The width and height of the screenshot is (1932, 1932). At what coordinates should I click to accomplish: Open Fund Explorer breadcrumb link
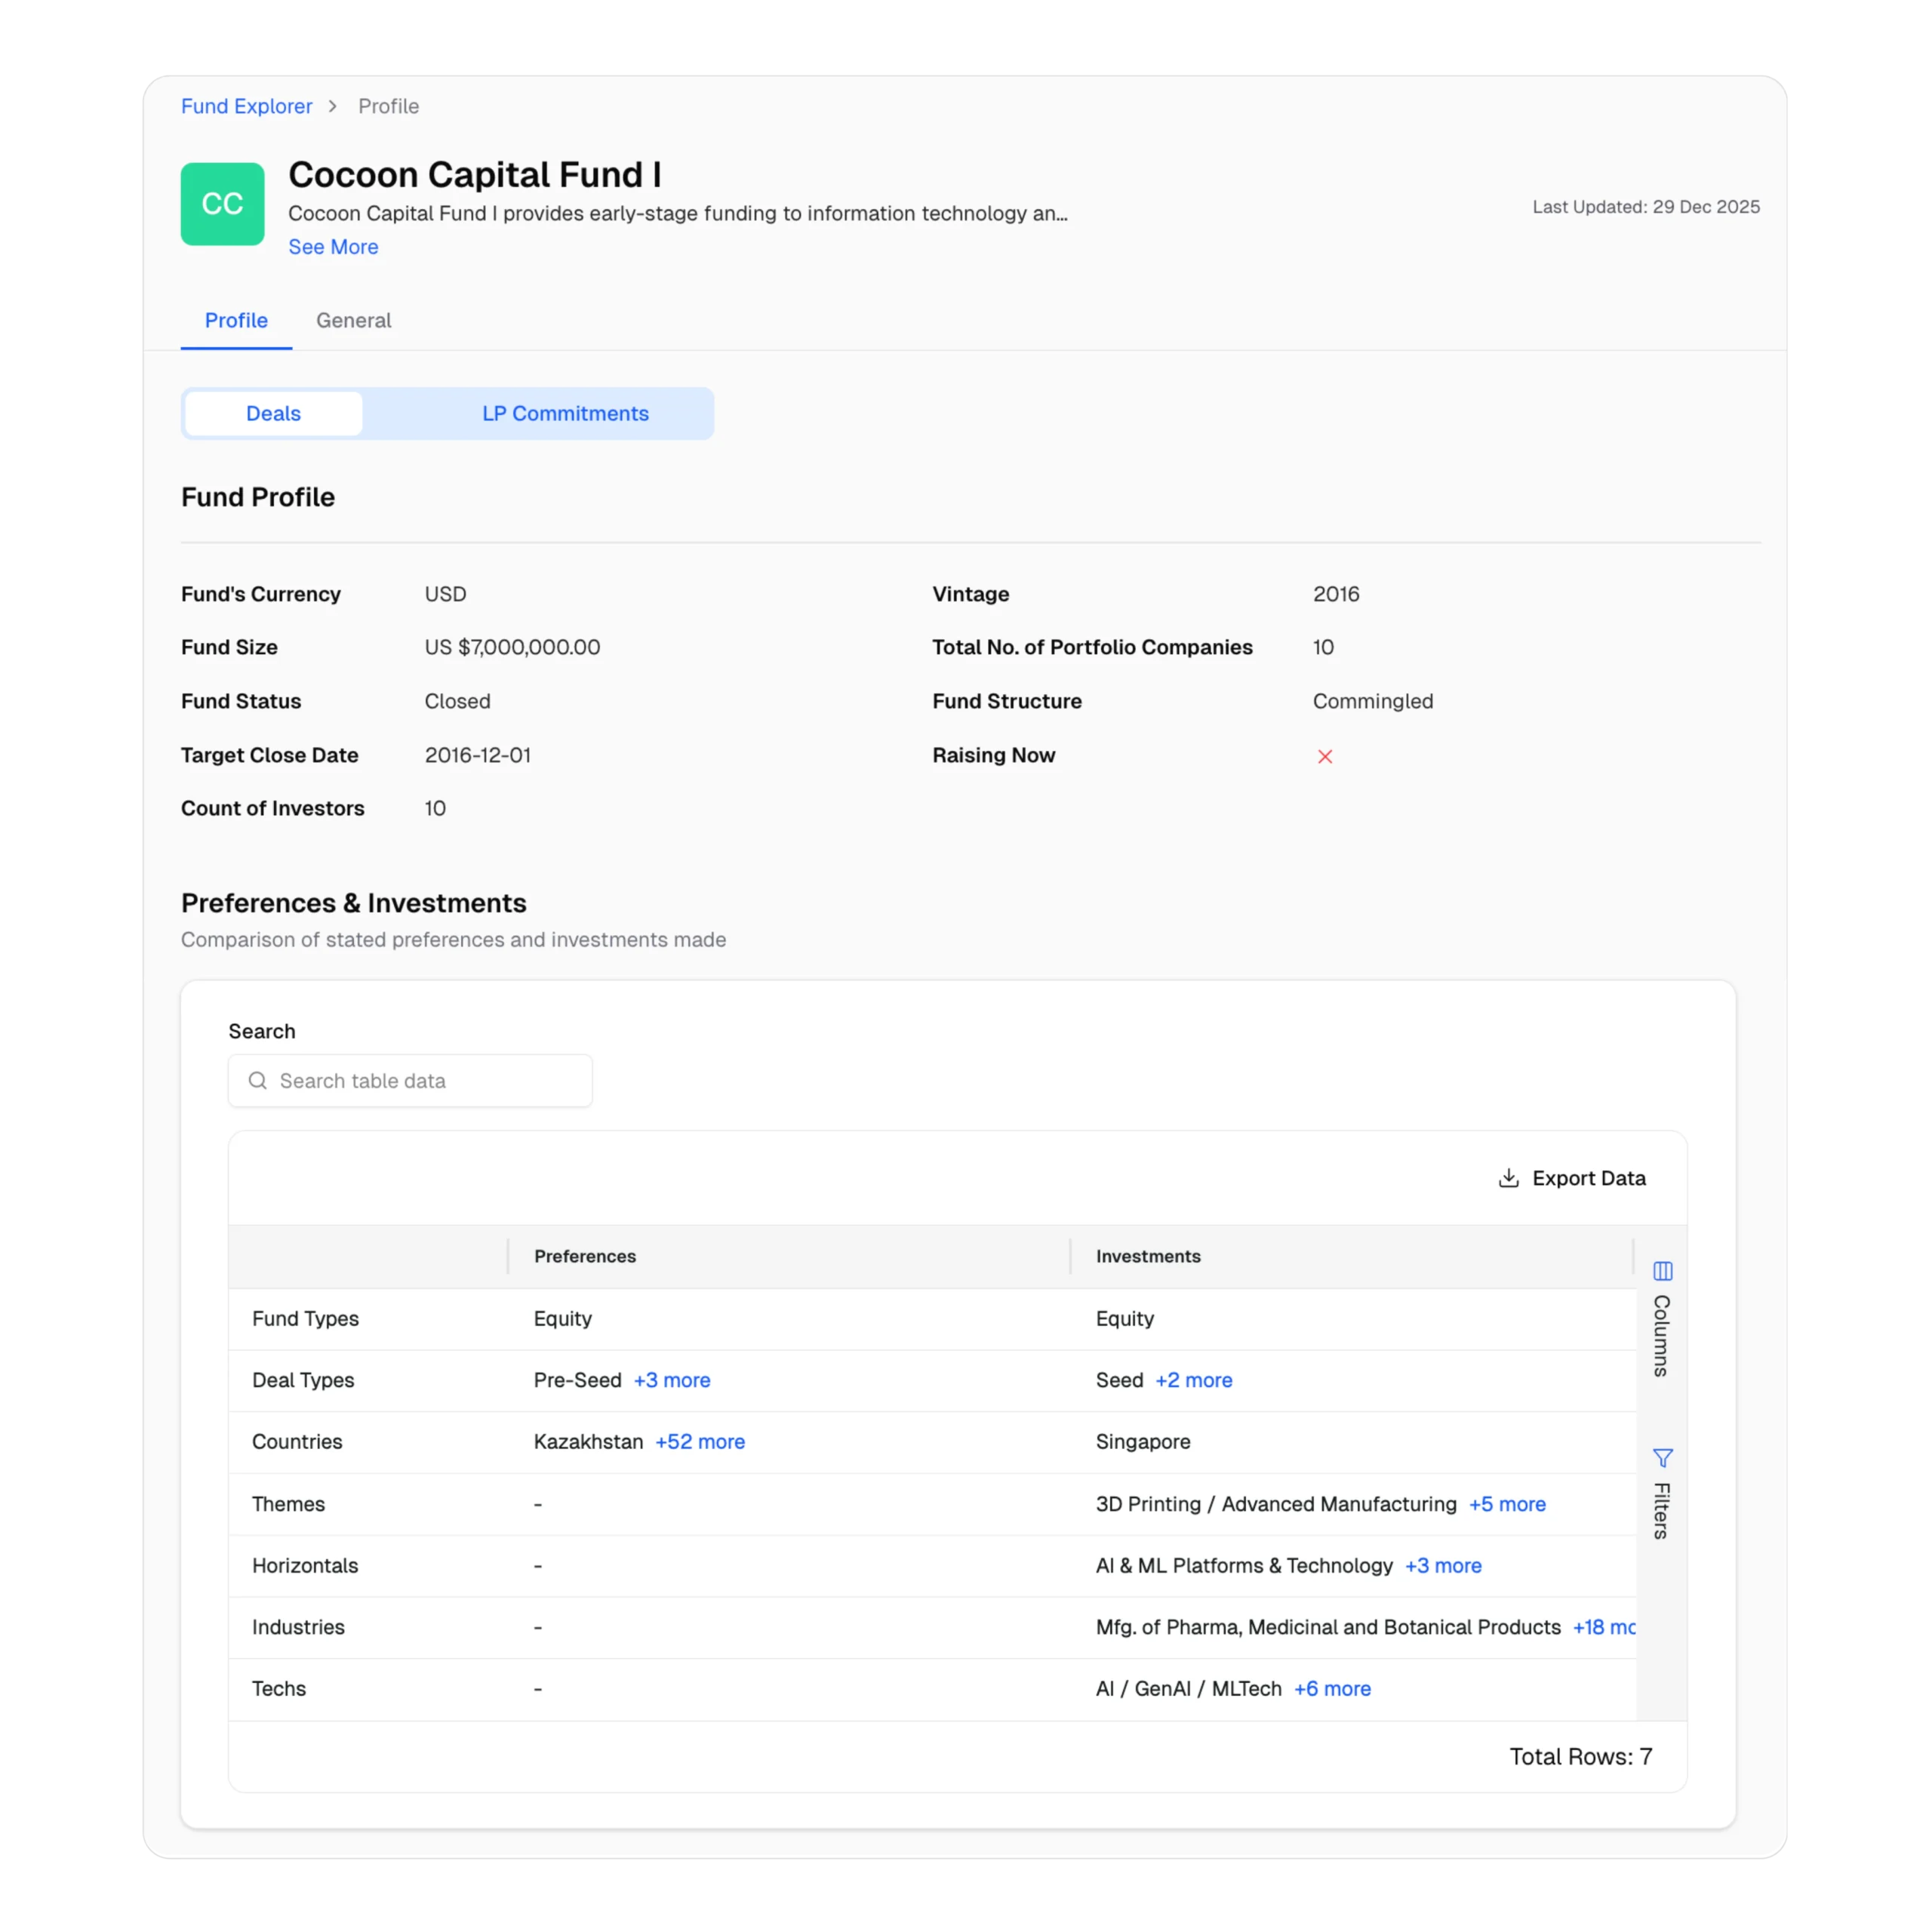click(246, 106)
